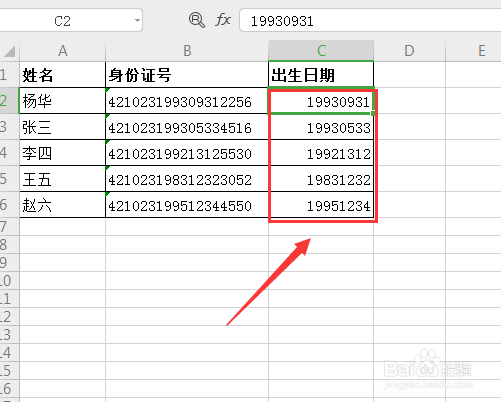
Task: Select row 3 header
Action: pyautogui.click(x=9, y=126)
